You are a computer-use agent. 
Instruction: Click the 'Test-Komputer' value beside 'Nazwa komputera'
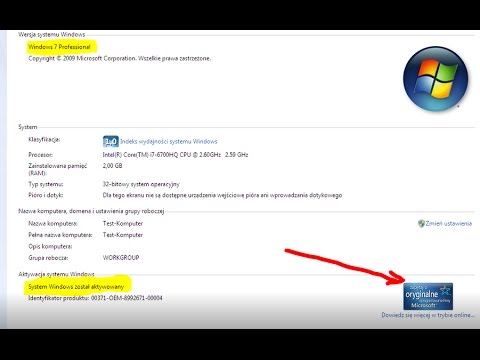[123, 223]
